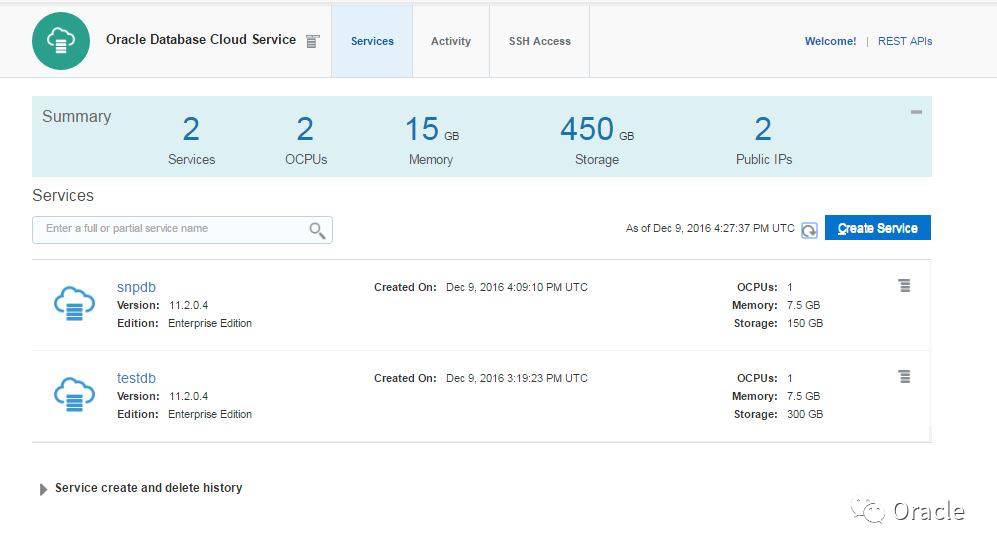Screen dimensions: 997x552
Task: Click the 15 GB Memory summary value
Action: tap(432, 129)
